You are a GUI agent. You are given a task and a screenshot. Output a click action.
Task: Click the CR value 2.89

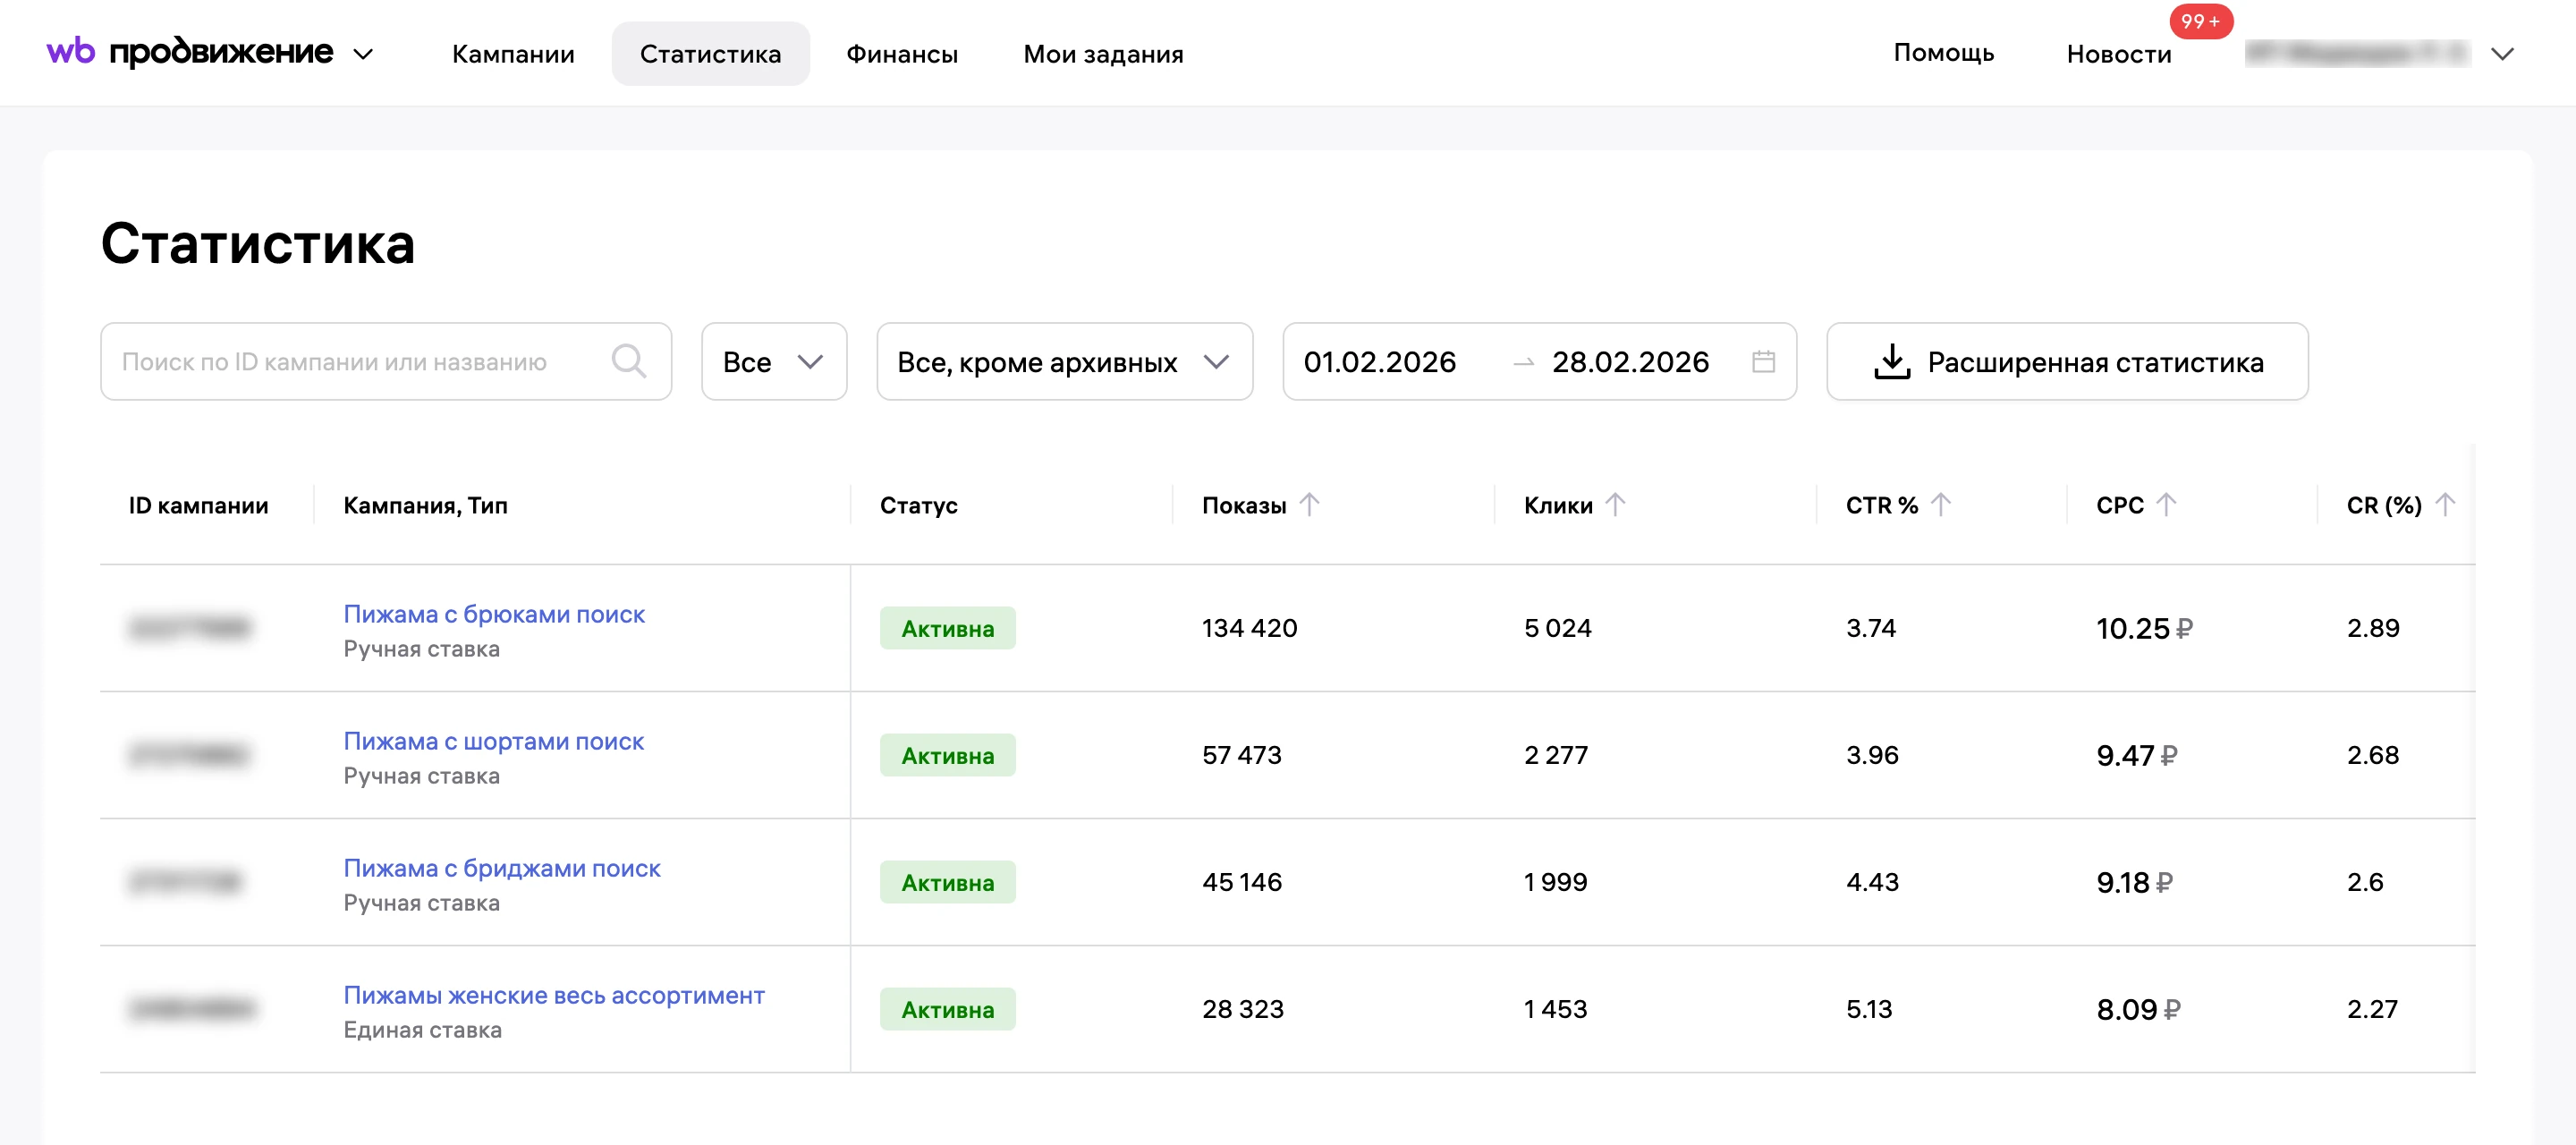pos(2372,628)
